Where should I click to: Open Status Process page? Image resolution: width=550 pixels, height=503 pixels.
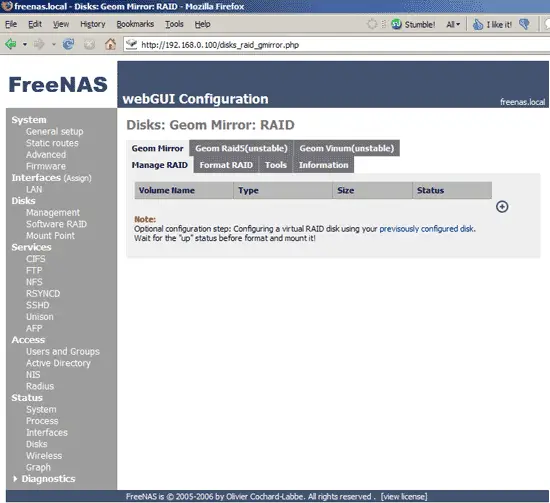(x=42, y=421)
